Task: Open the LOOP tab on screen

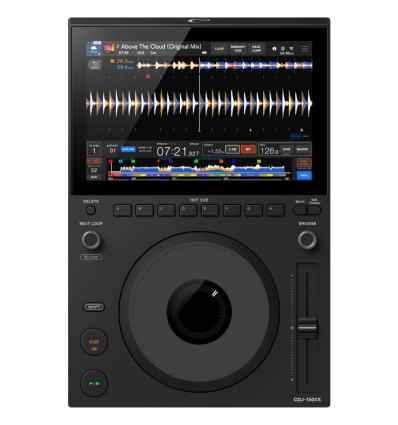Action: coord(219,49)
